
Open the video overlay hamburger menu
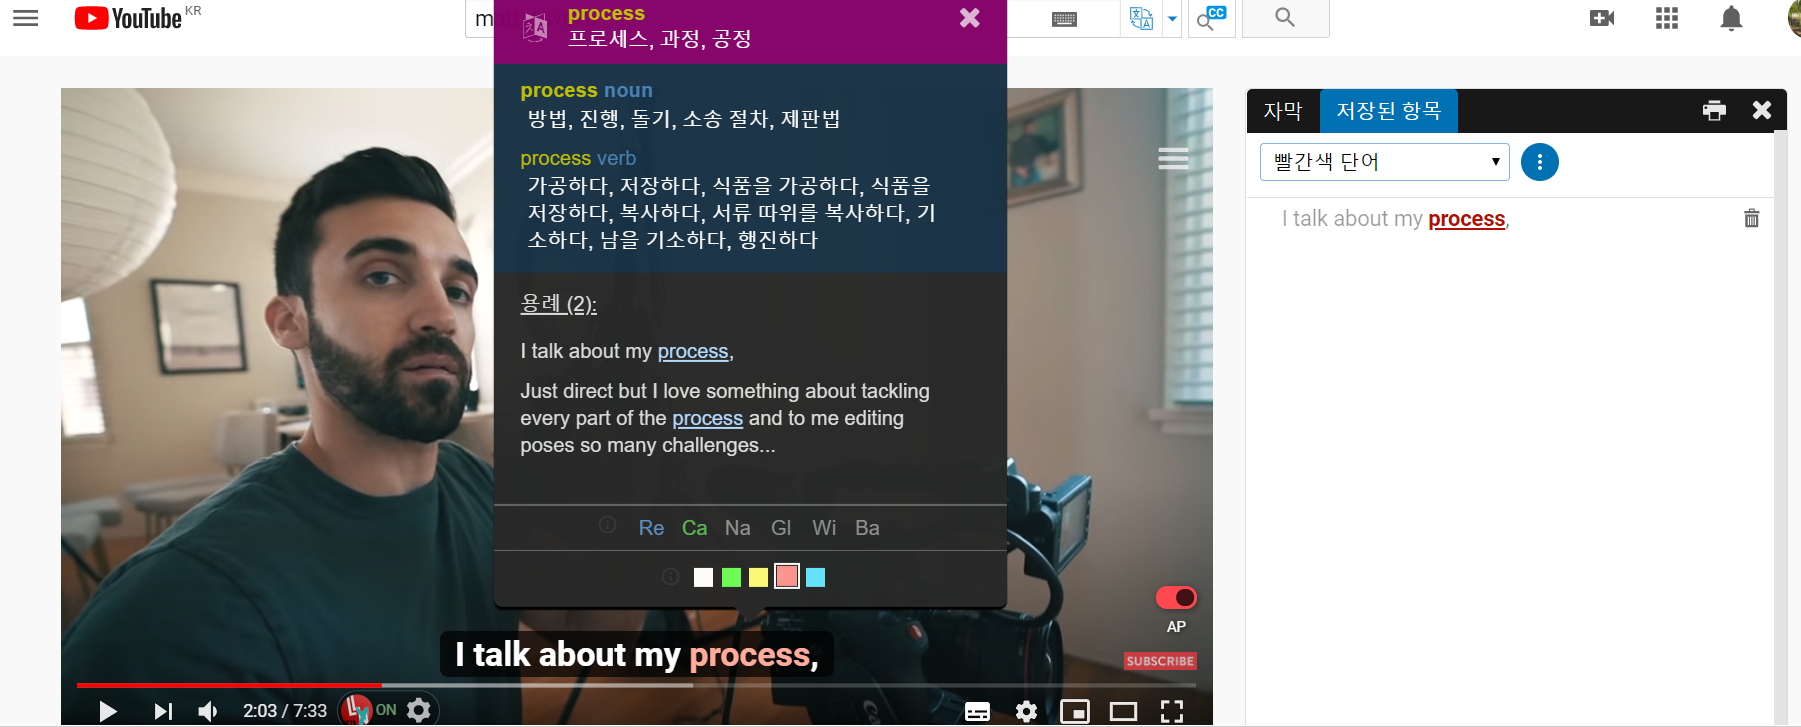pyautogui.click(x=1173, y=158)
